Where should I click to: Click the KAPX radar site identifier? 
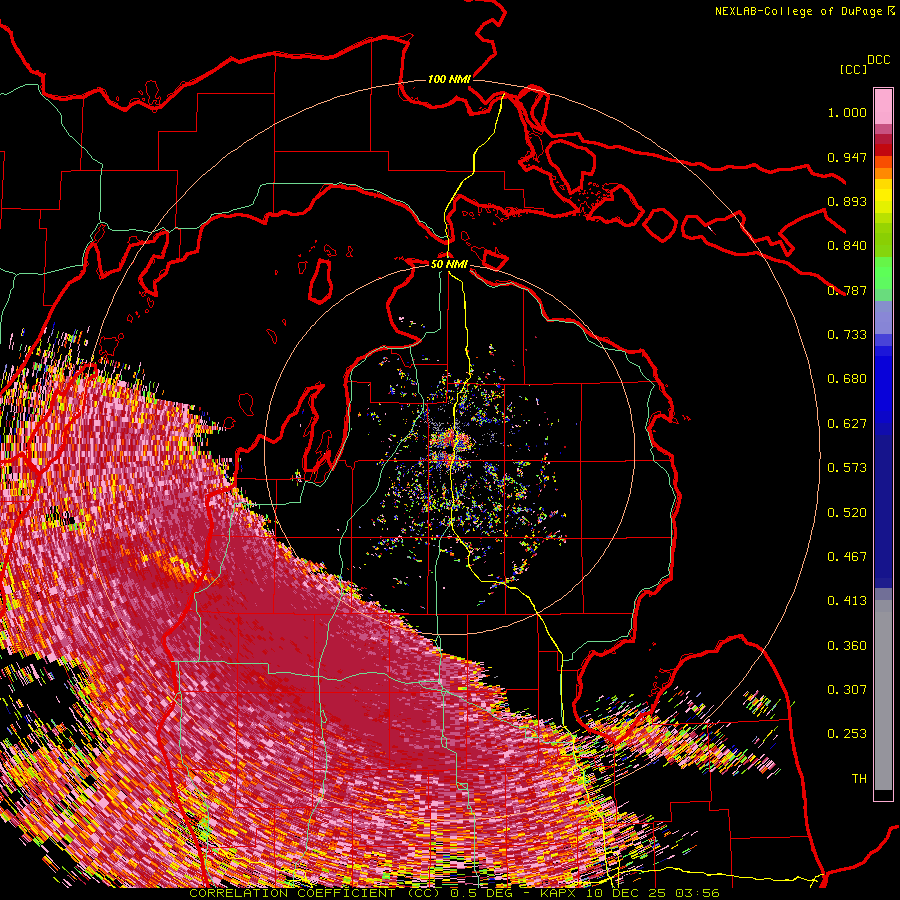[x=559, y=893]
